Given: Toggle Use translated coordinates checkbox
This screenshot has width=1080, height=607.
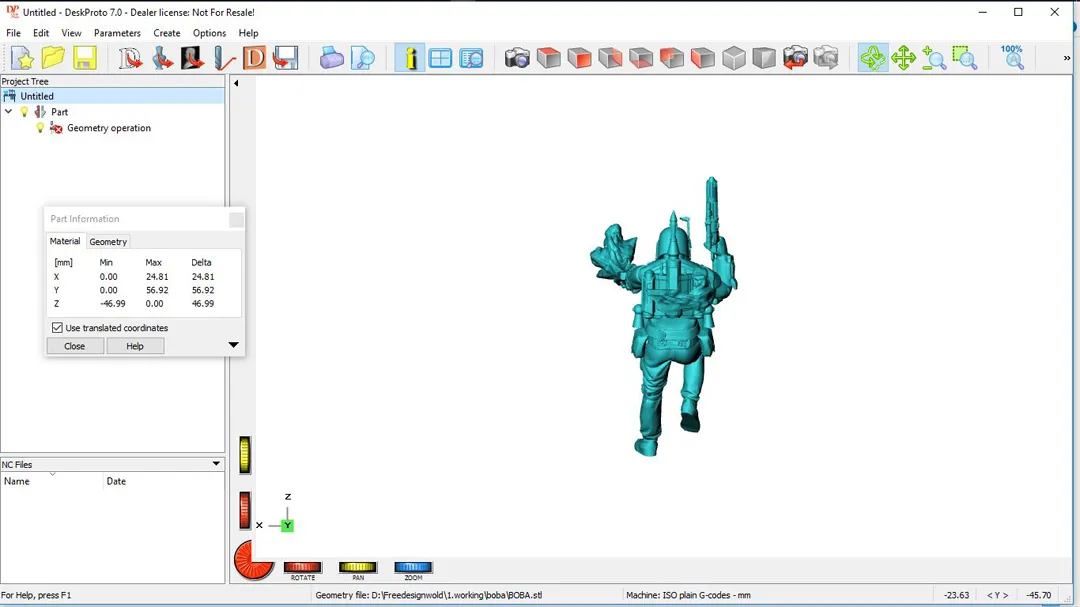Looking at the screenshot, I should 57,328.
